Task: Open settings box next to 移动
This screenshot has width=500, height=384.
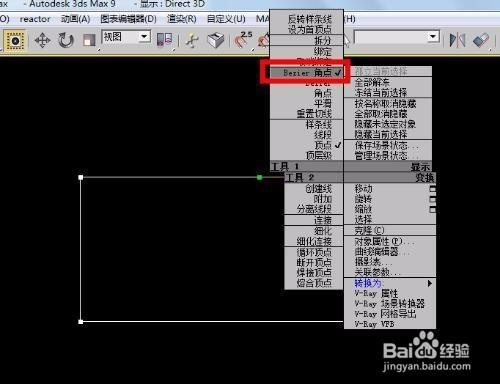Action: (x=432, y=189)
